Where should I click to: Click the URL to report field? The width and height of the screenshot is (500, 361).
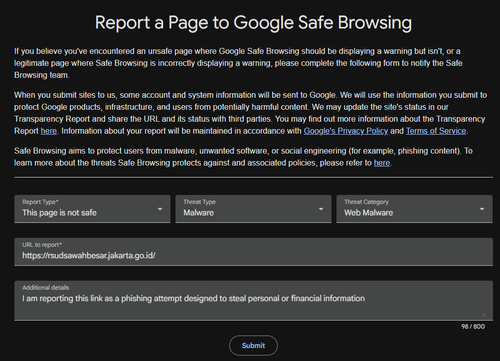(253, 252)
